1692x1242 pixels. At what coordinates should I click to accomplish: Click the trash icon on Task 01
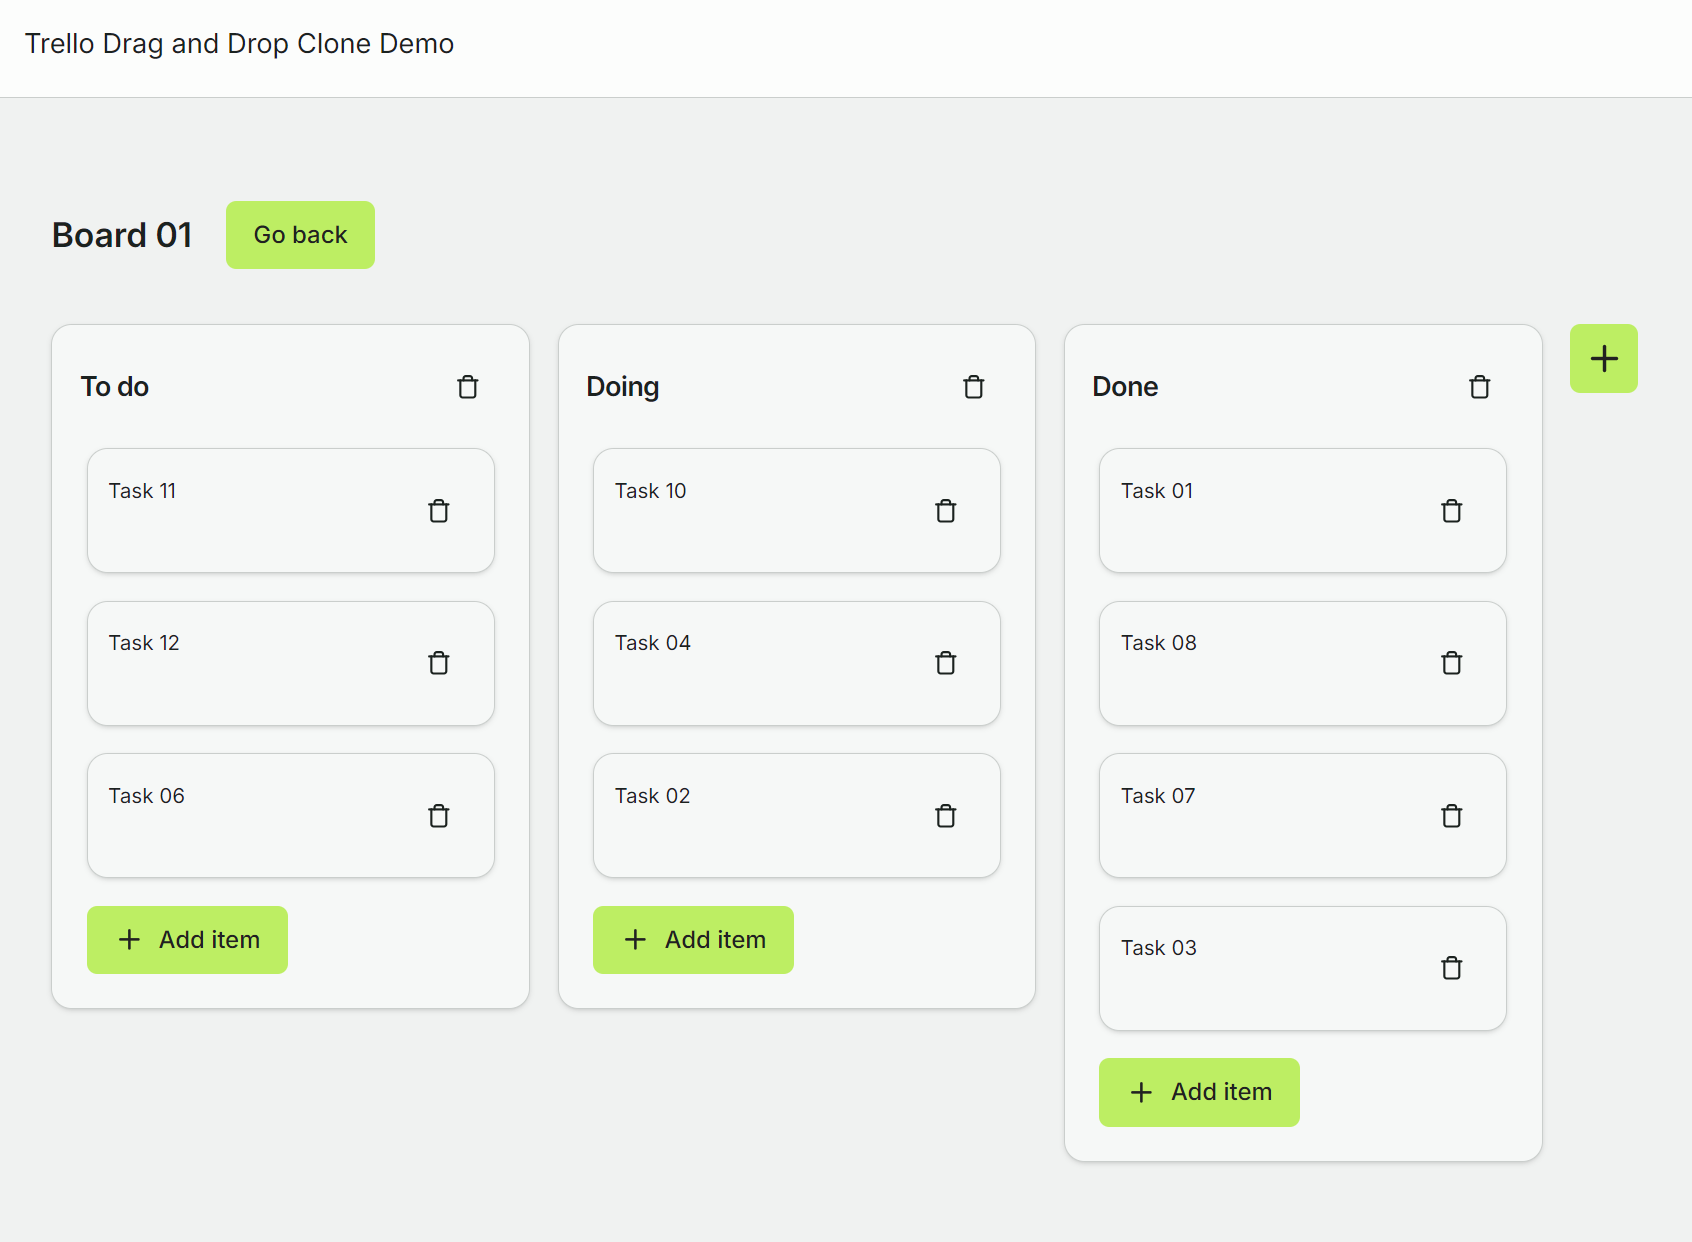pos(1452,511)
